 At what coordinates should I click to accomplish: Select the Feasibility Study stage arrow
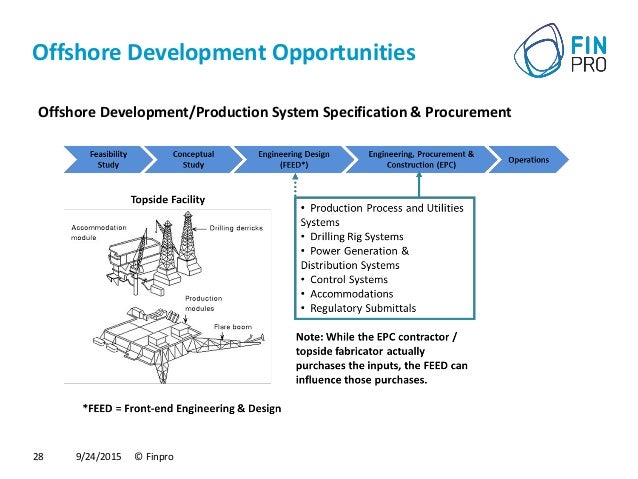pos(108,160)
